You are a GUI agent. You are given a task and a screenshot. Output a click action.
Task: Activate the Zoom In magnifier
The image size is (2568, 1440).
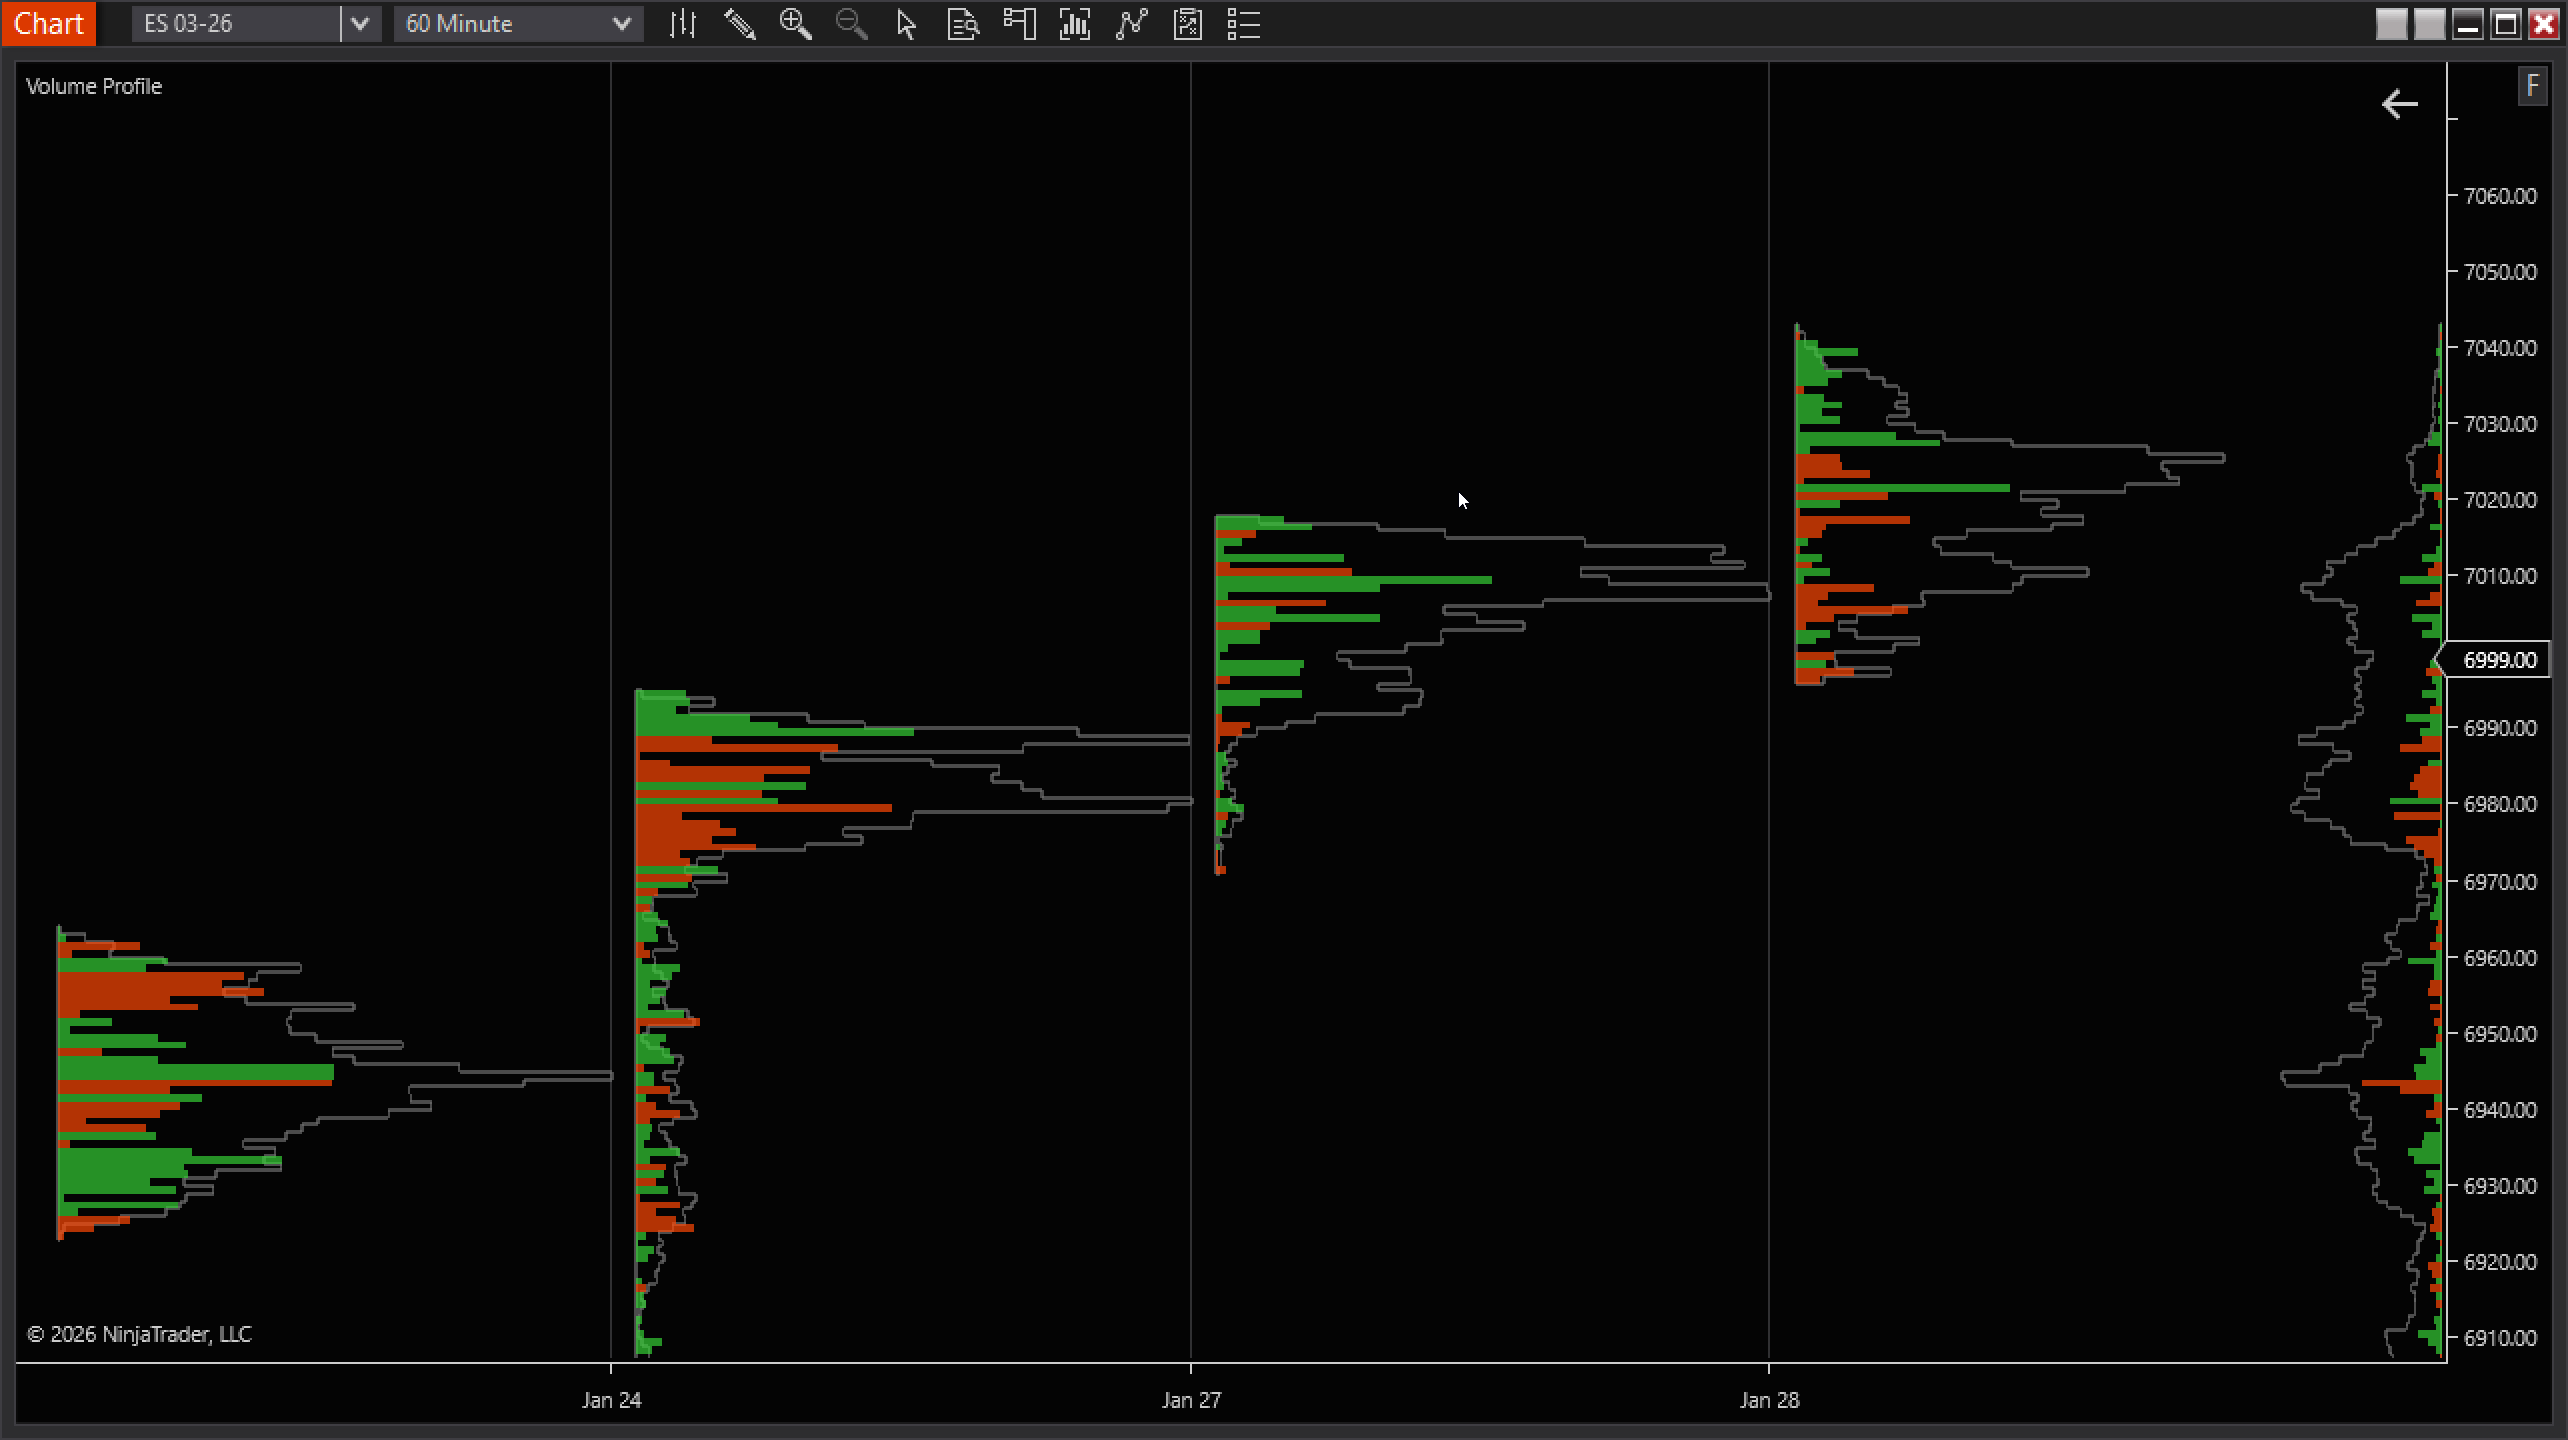[x=795, y=24]
